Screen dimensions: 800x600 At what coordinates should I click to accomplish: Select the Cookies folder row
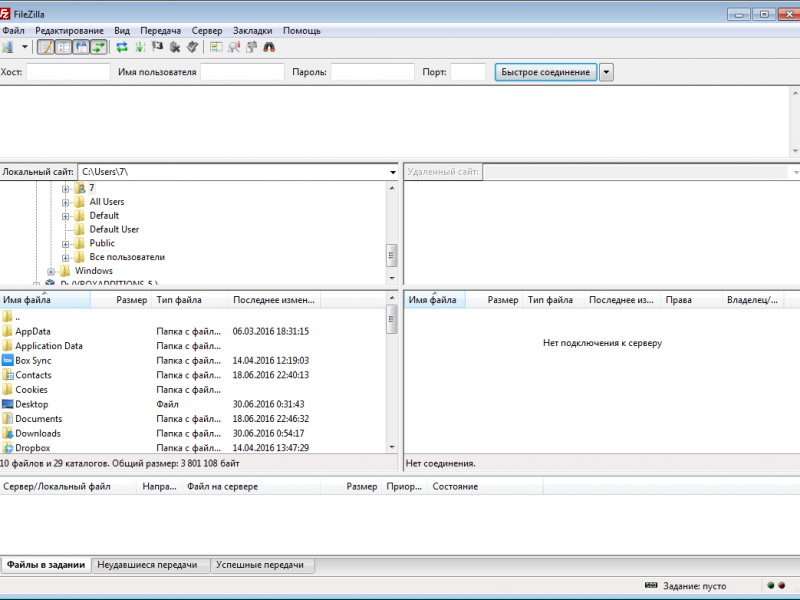[191, 390]
